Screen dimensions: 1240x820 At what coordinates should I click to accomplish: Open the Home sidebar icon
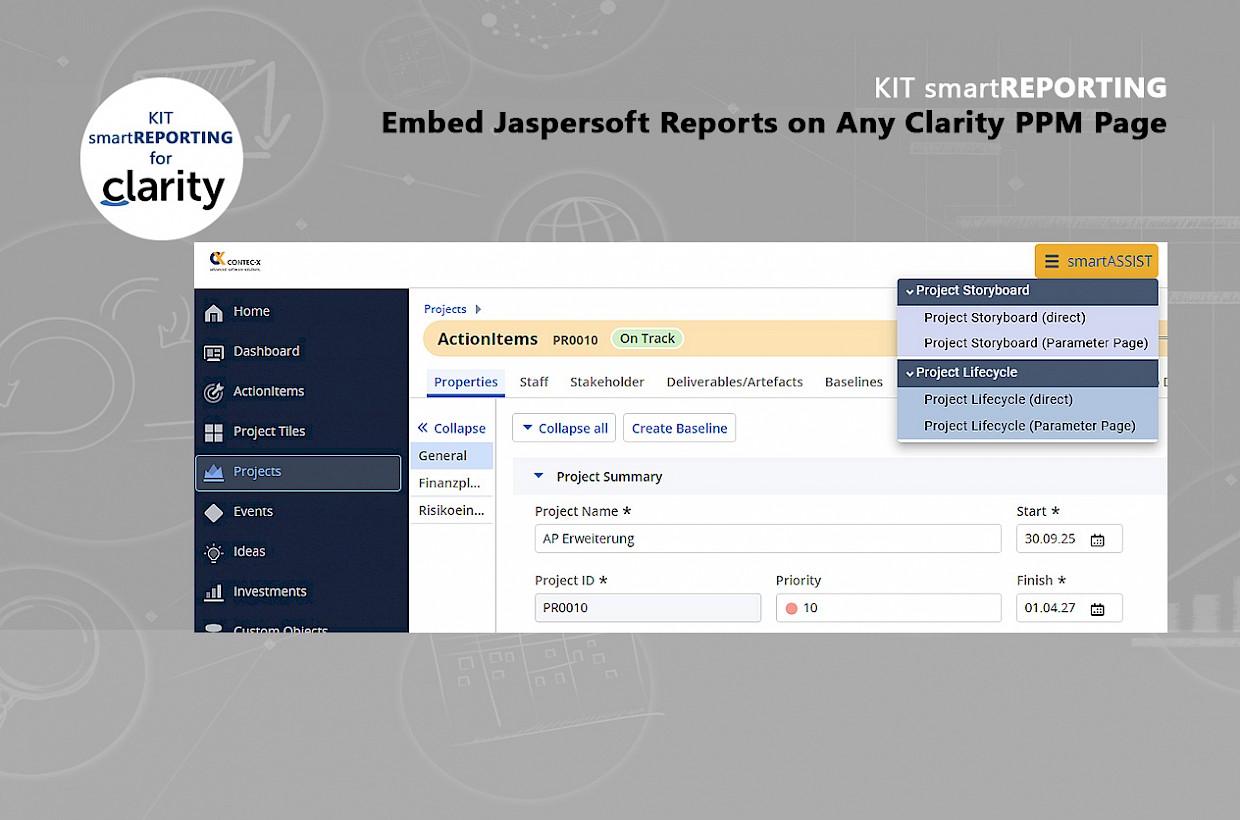tap(213, 312)
